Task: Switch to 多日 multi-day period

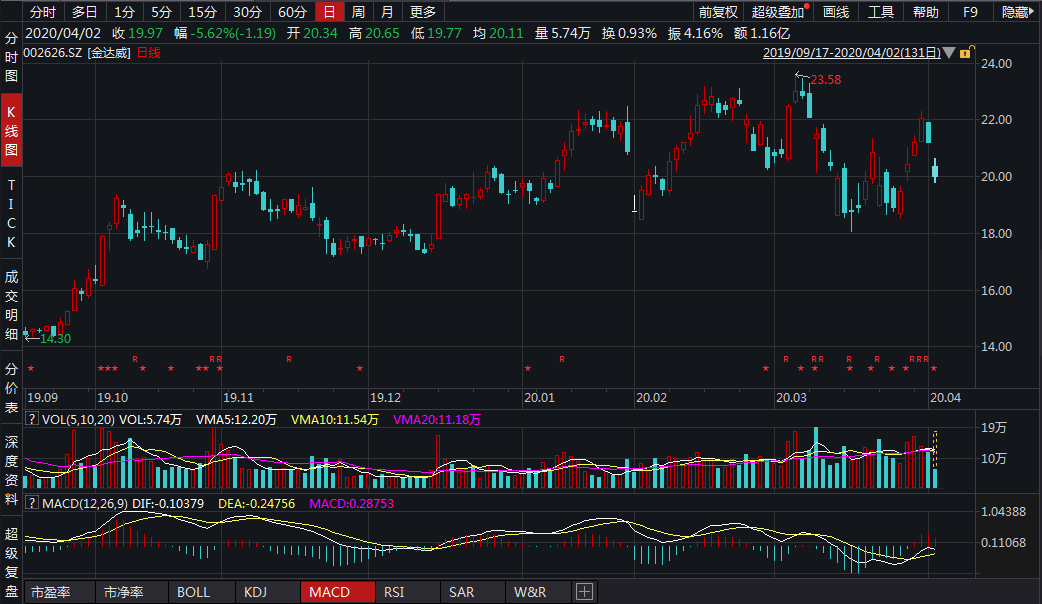Action: click(84, 12)
